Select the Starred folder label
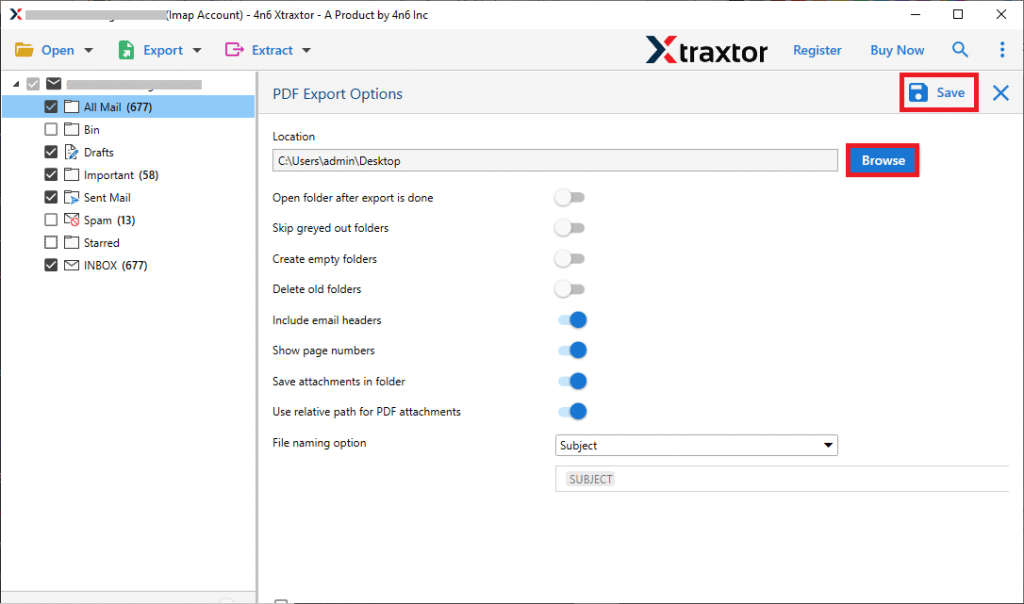Viewport: 1024px width, 604px height. [x=101, y=242]
